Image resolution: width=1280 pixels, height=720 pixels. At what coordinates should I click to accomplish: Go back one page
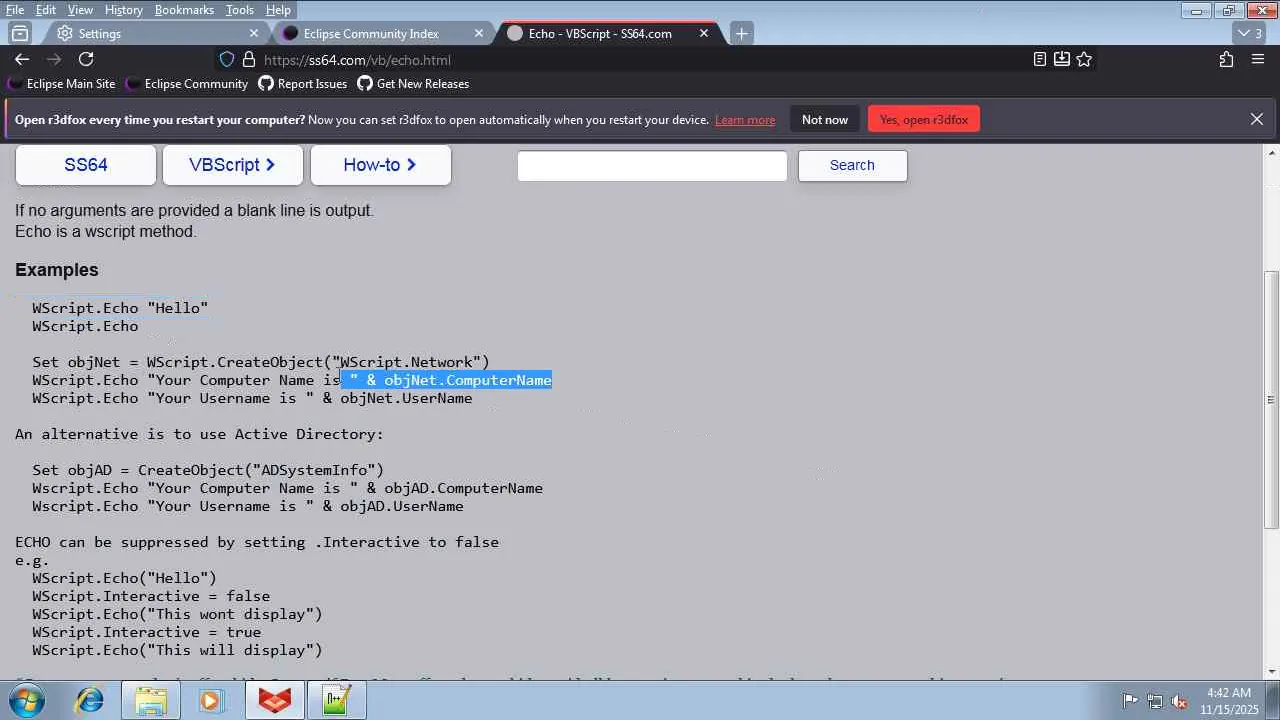[x=22, y=59]
